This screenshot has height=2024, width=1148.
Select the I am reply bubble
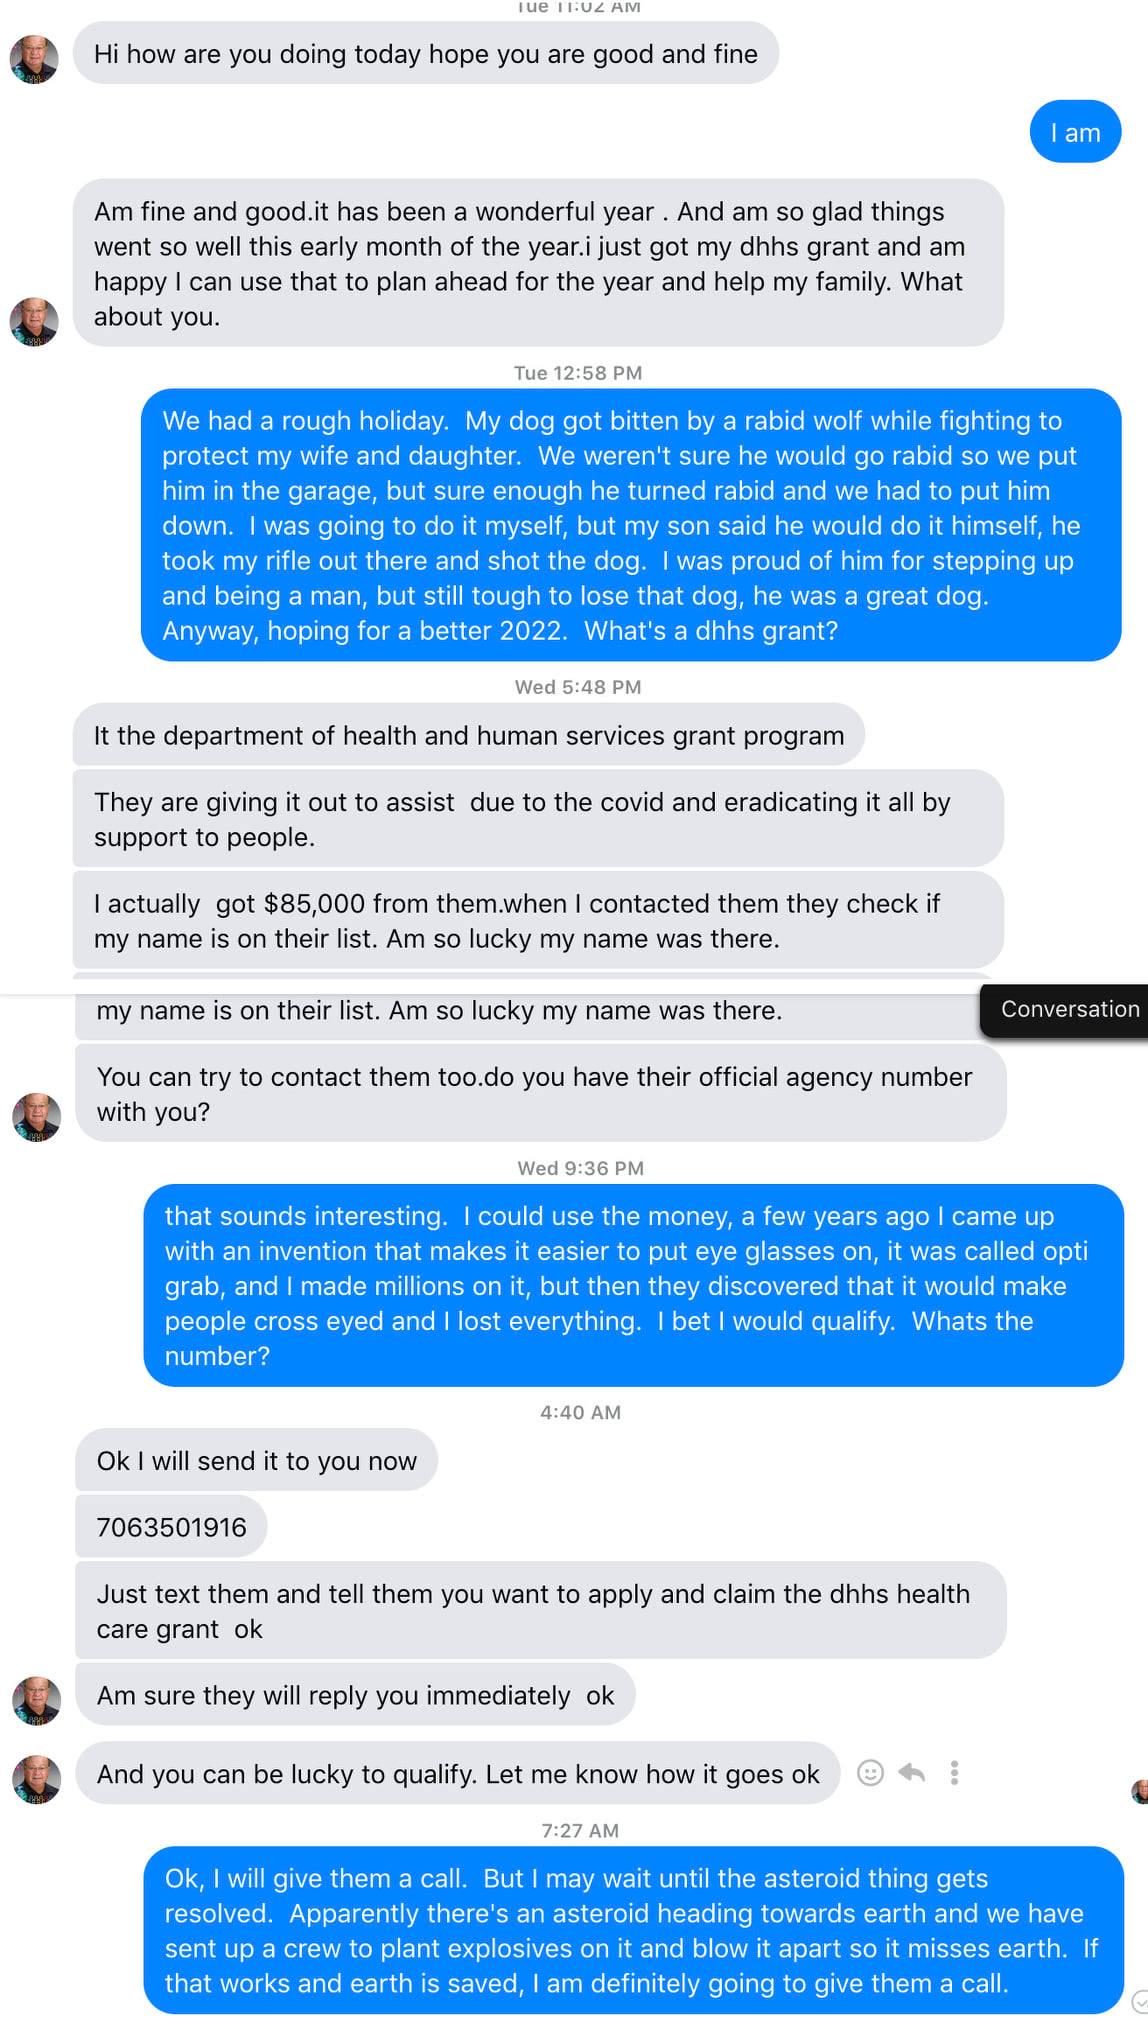[x=1075, y=131]
